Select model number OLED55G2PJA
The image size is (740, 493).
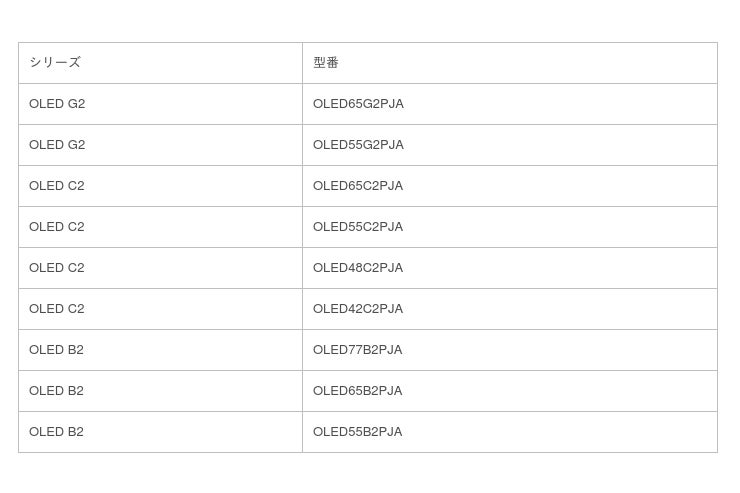[x=358, y=145]
